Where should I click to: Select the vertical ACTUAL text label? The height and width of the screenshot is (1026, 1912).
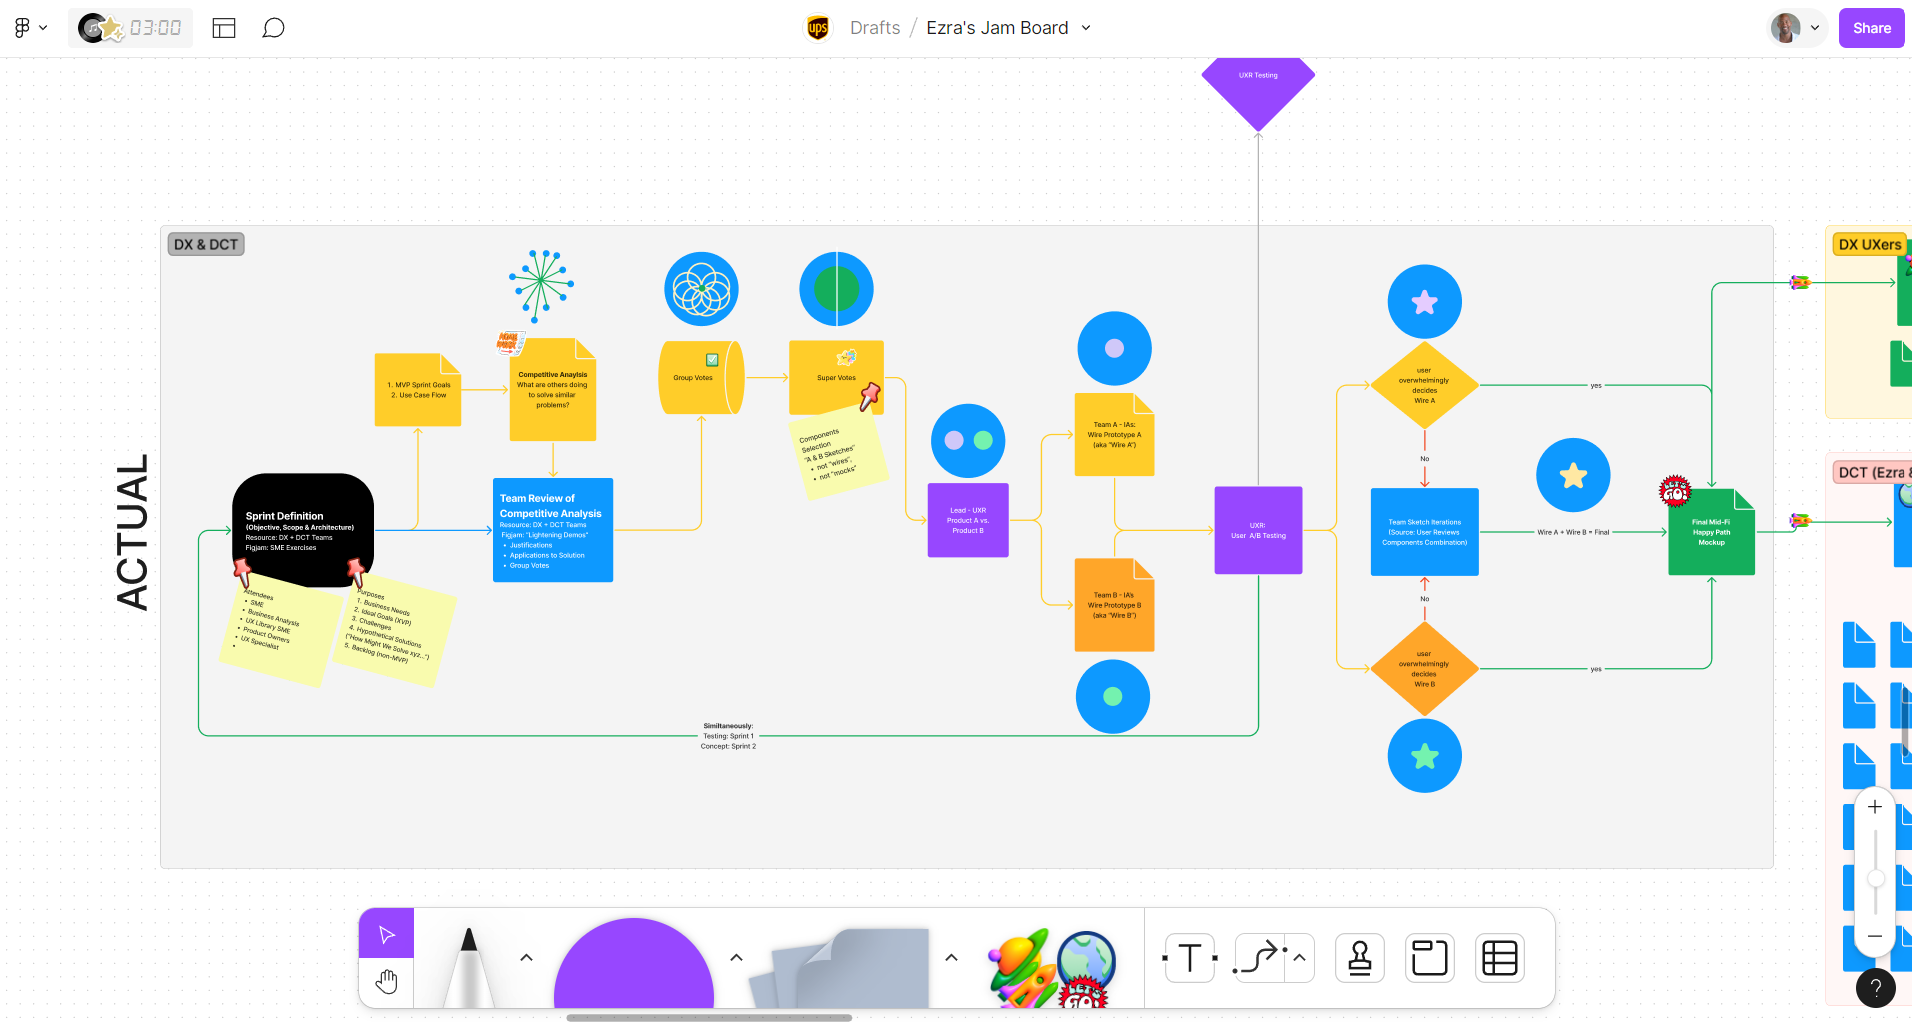(x=132, y=531)
